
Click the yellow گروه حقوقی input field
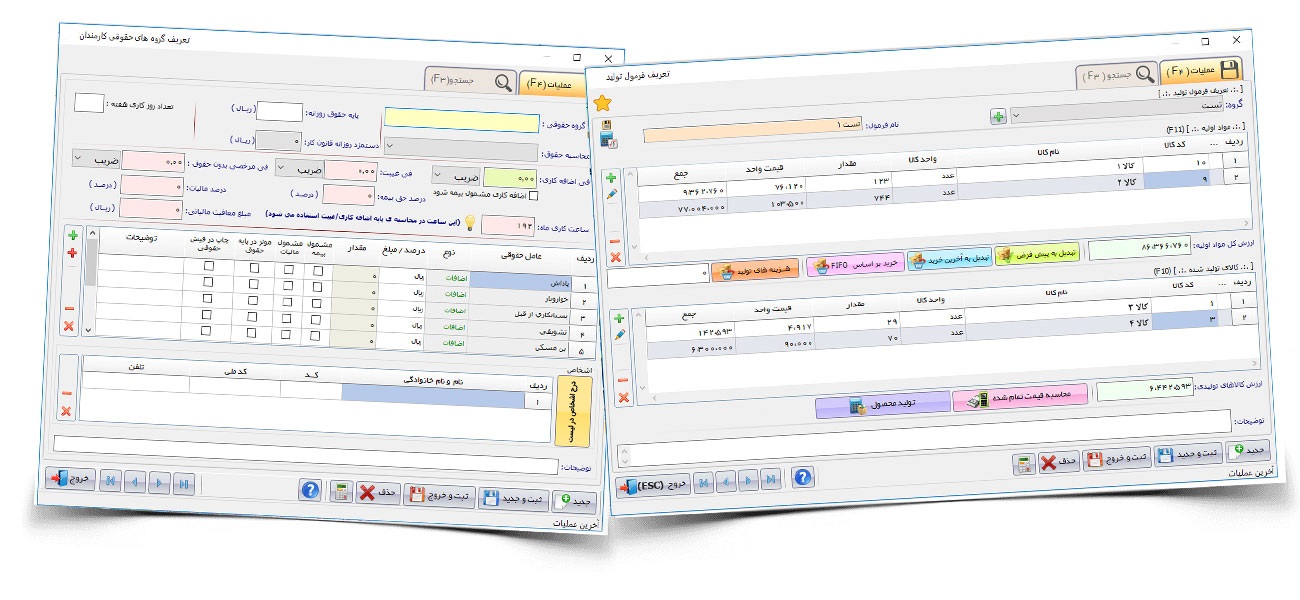tap(460, 122)
